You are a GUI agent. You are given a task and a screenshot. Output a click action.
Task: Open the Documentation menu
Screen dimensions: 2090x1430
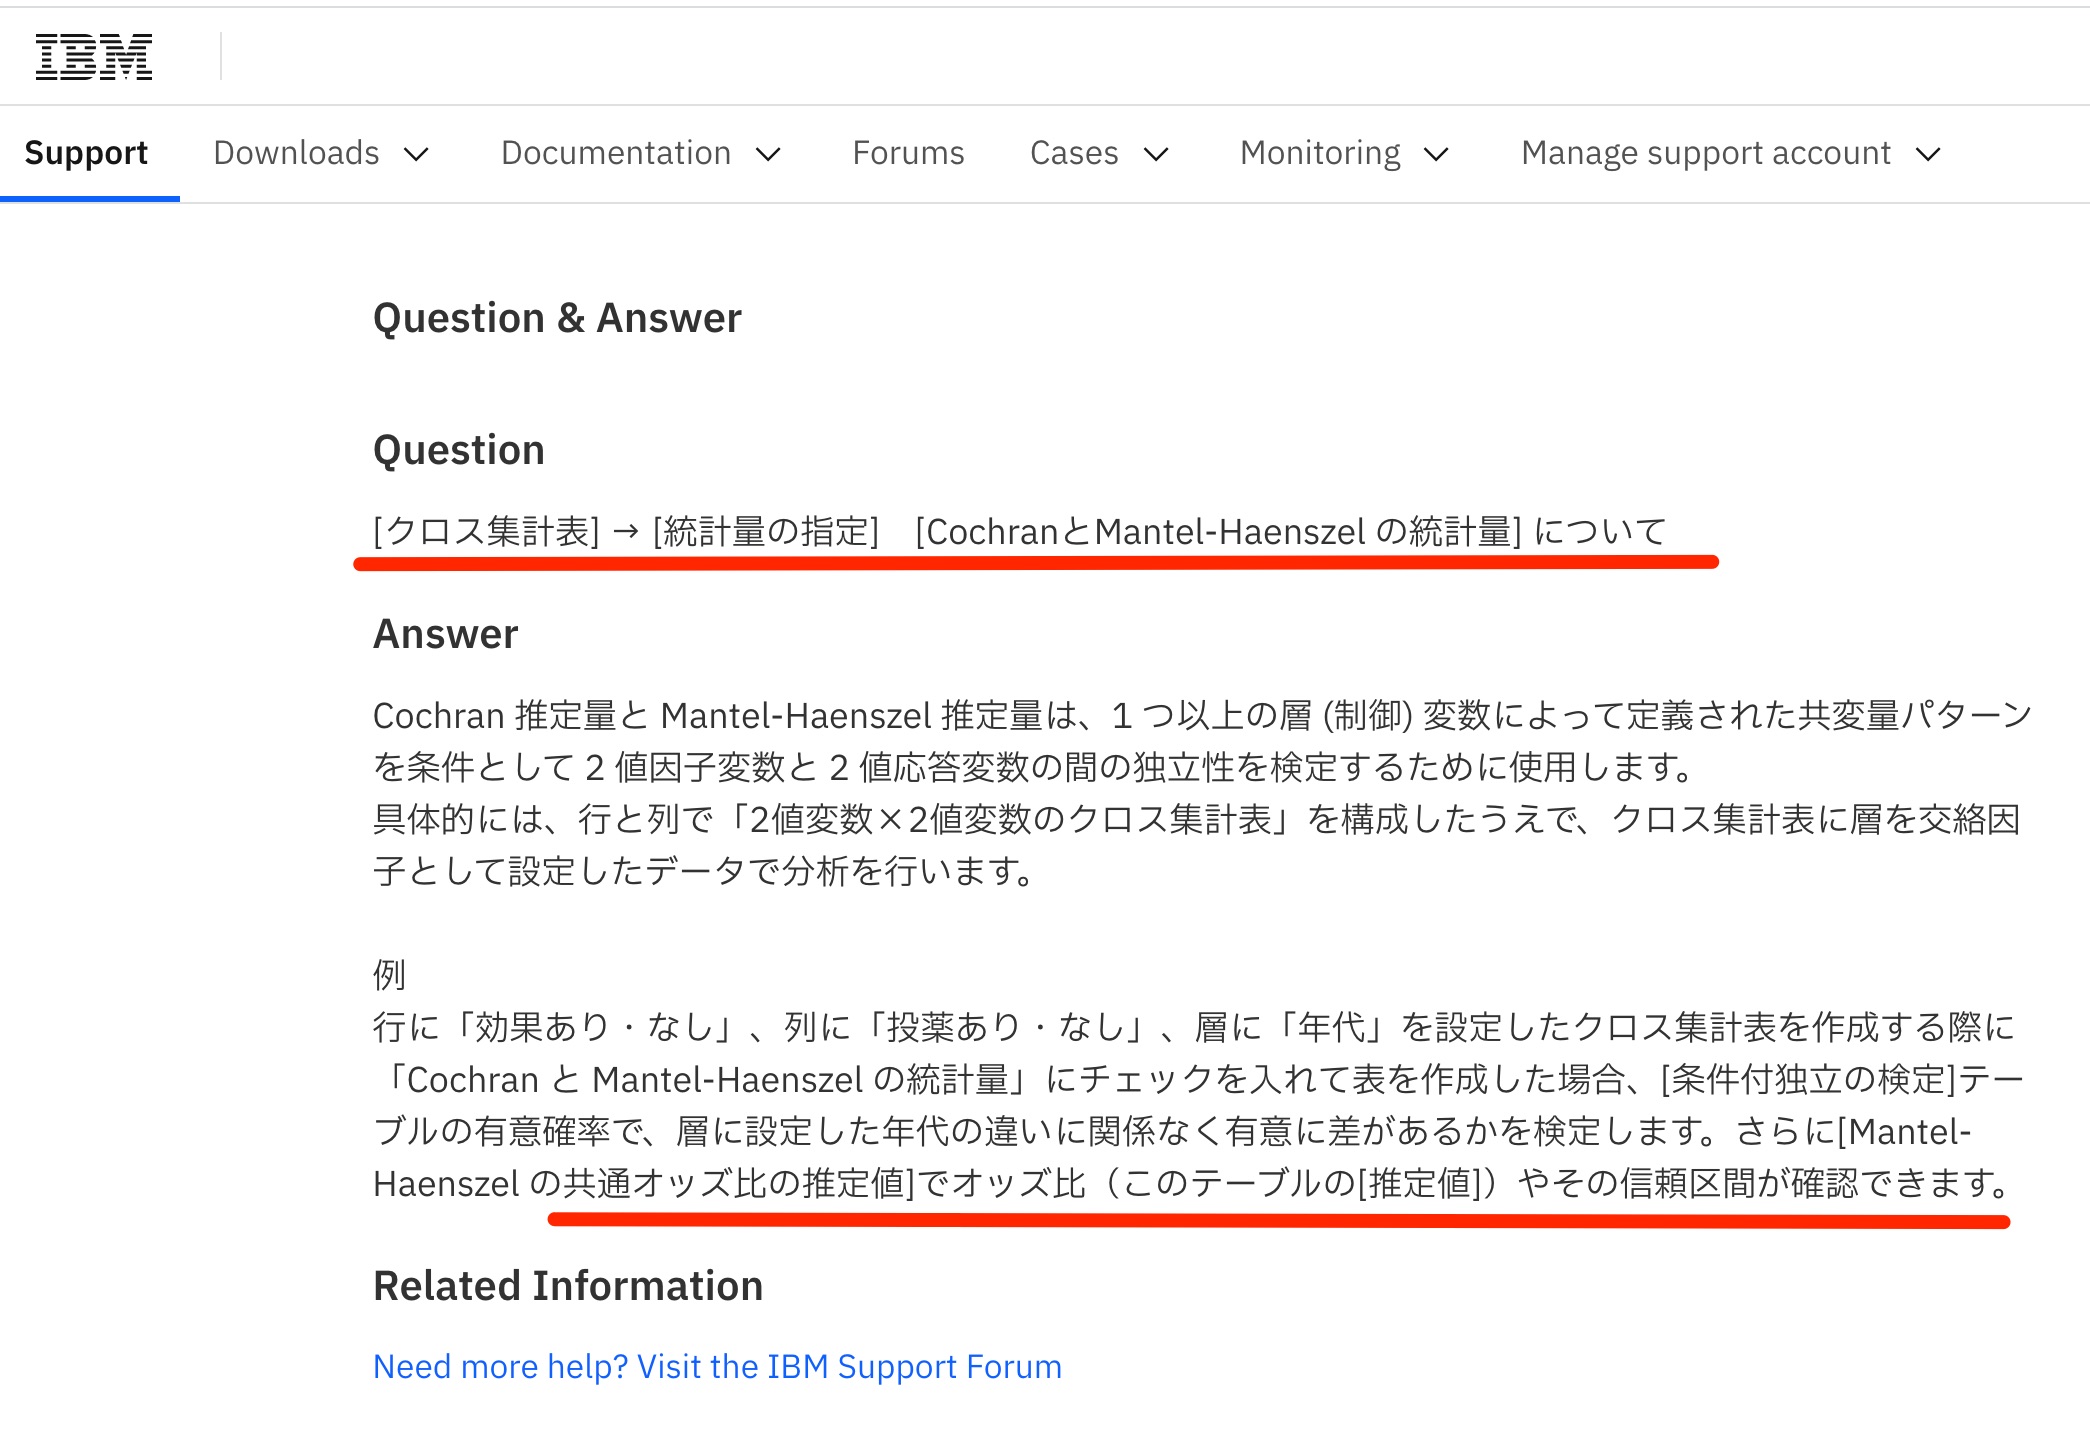point(616,152)
